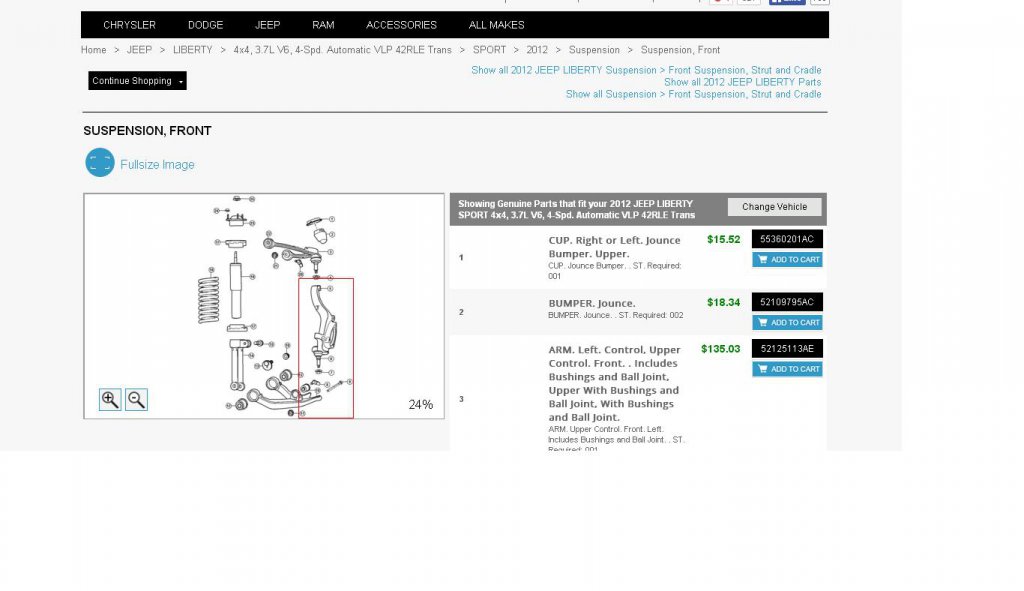
Task: Open the ALL MAKES menu
Action: point(496,25)
